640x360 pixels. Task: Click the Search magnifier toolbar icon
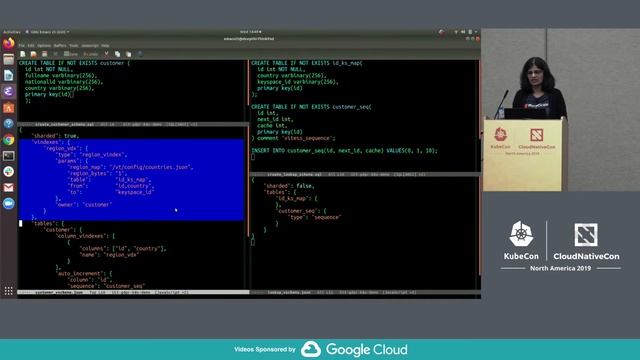pyautogui.click(x=140, y=54)
